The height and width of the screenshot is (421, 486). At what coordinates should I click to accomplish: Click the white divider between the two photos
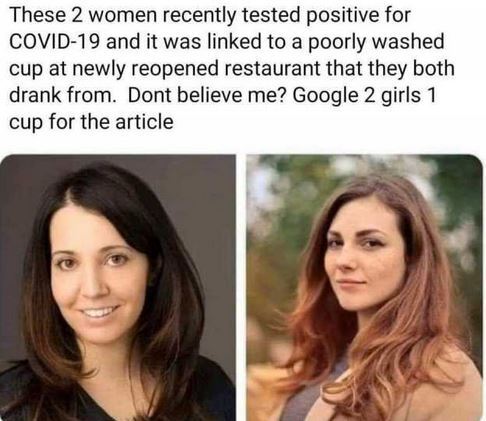241,287
